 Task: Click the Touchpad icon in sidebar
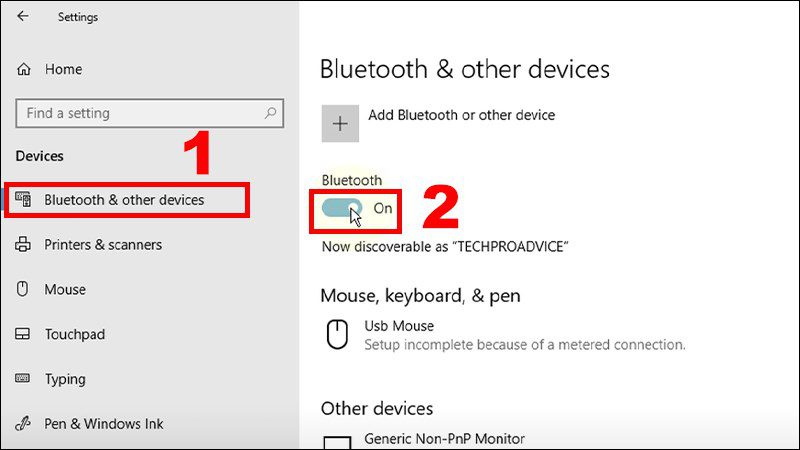(23, 335)
